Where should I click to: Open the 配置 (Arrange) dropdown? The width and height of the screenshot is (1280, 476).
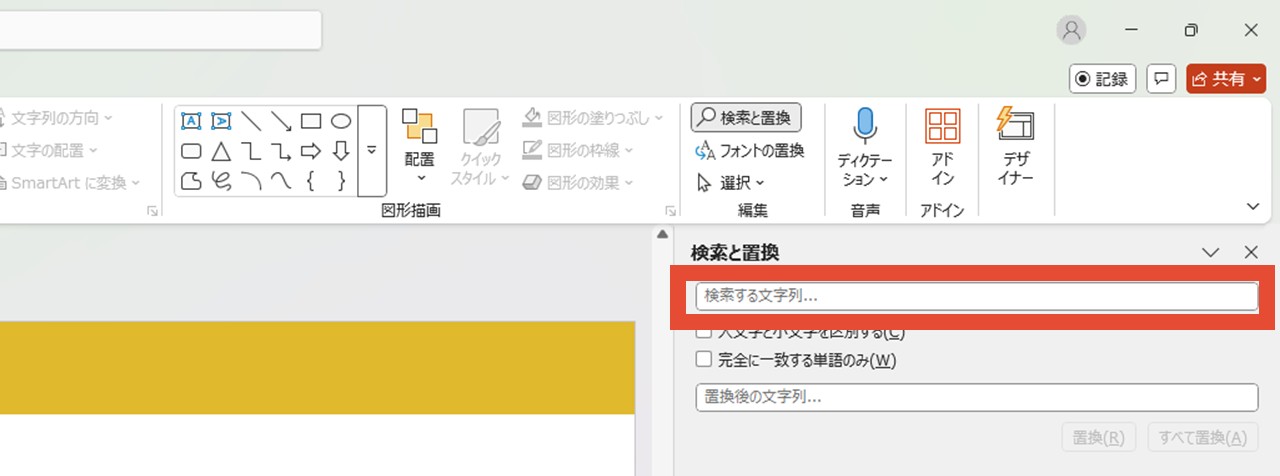pyautogui.click(x=420, y=148)
